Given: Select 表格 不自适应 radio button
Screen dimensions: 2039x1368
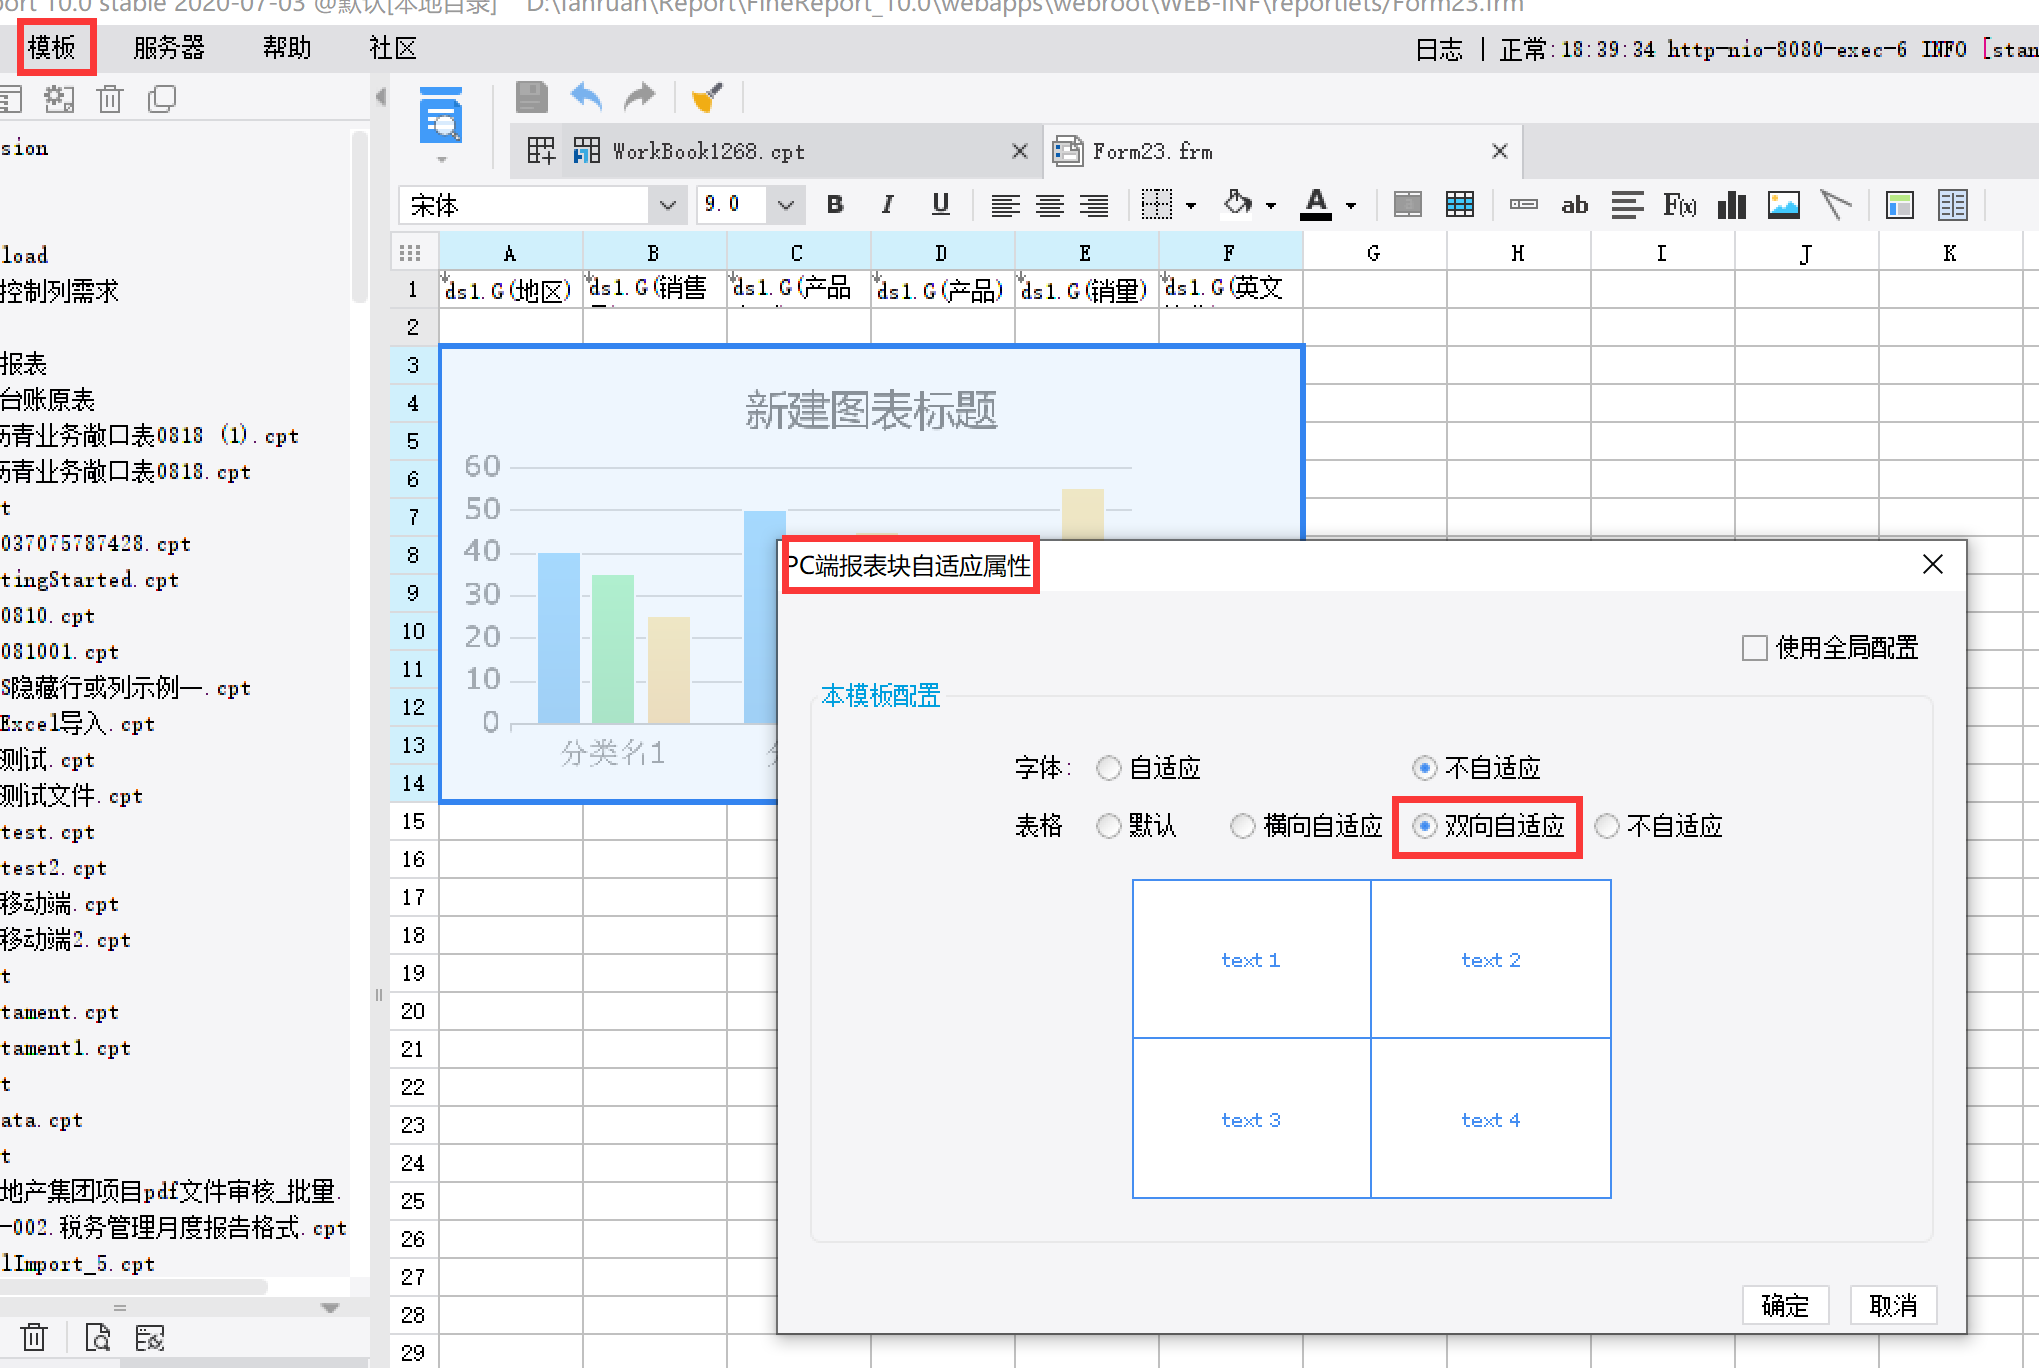Looking at the screenshot, I should 1607,826.
